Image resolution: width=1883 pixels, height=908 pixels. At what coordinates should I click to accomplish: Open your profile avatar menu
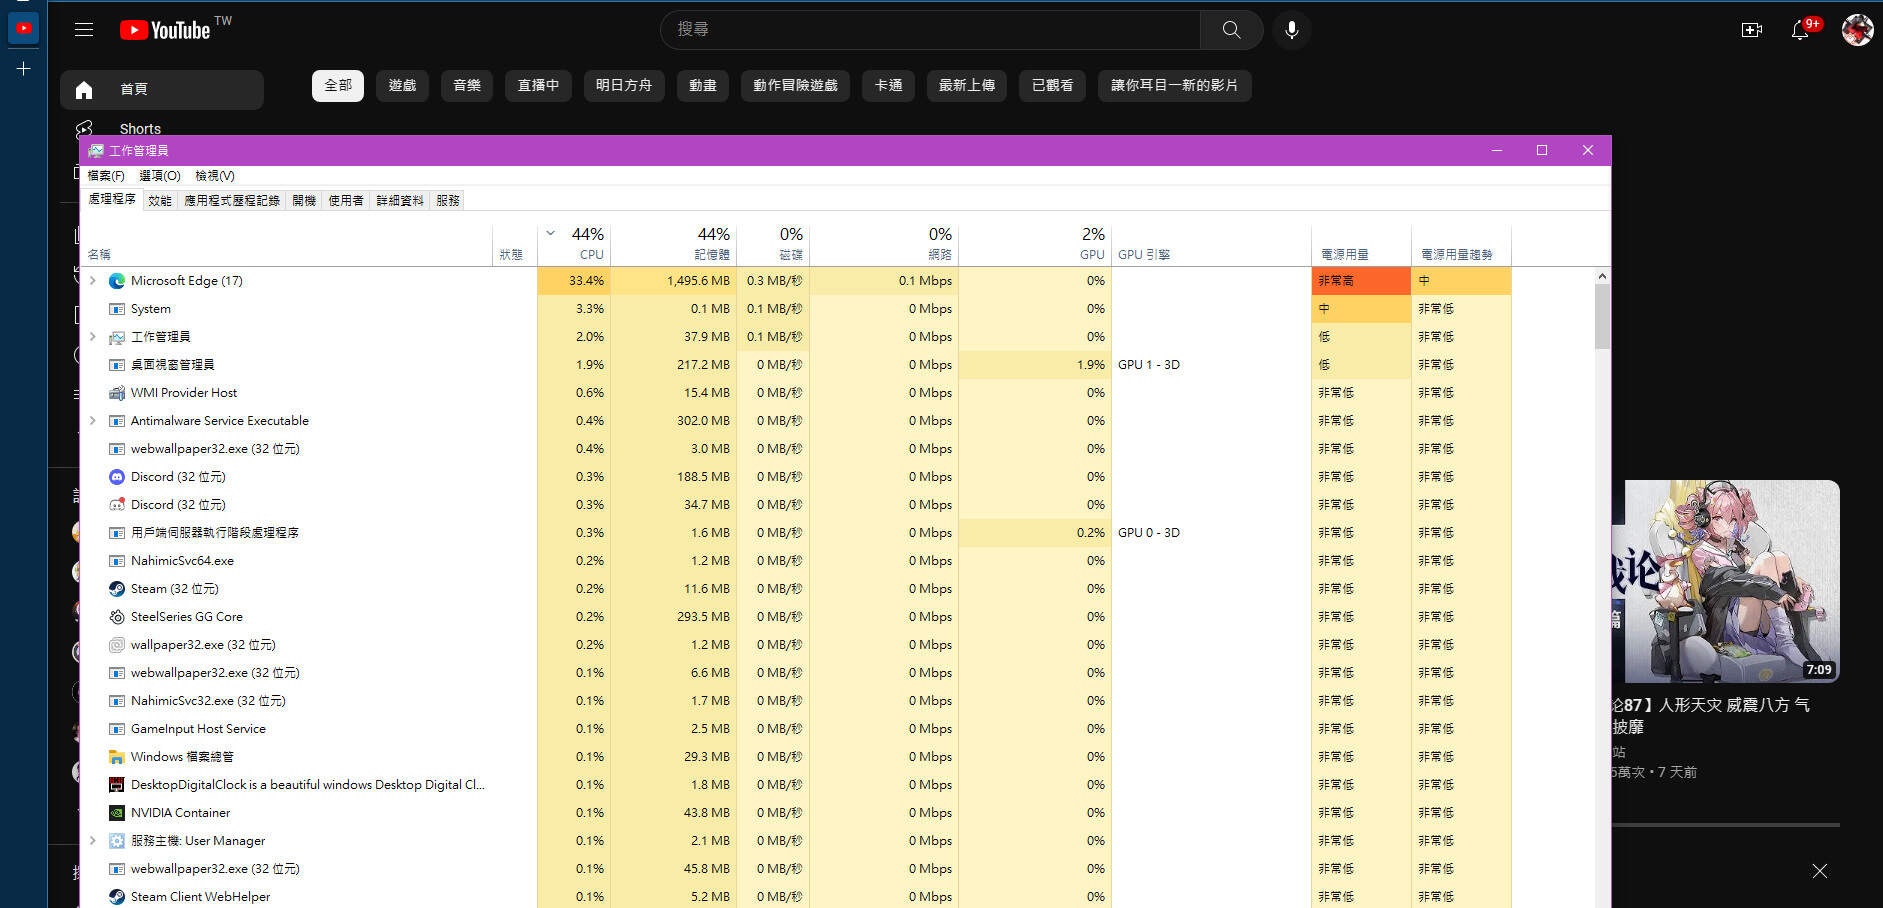coord(1857,30)
